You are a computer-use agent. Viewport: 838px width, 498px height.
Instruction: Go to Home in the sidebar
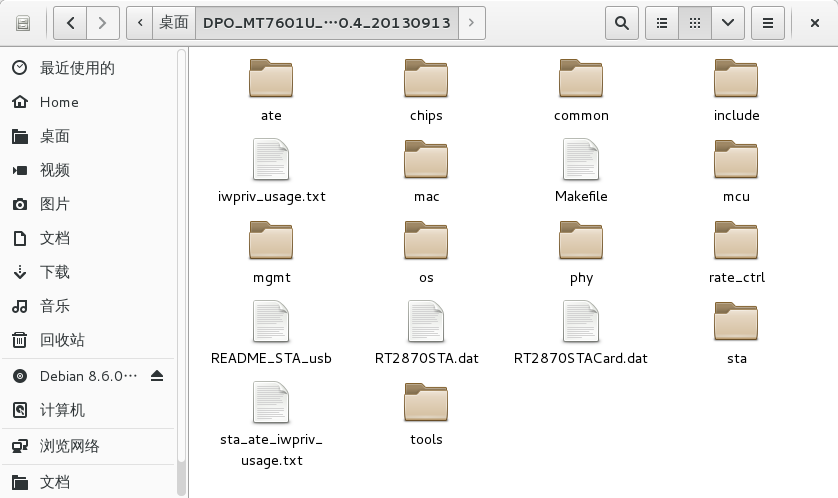click(88, 102)
